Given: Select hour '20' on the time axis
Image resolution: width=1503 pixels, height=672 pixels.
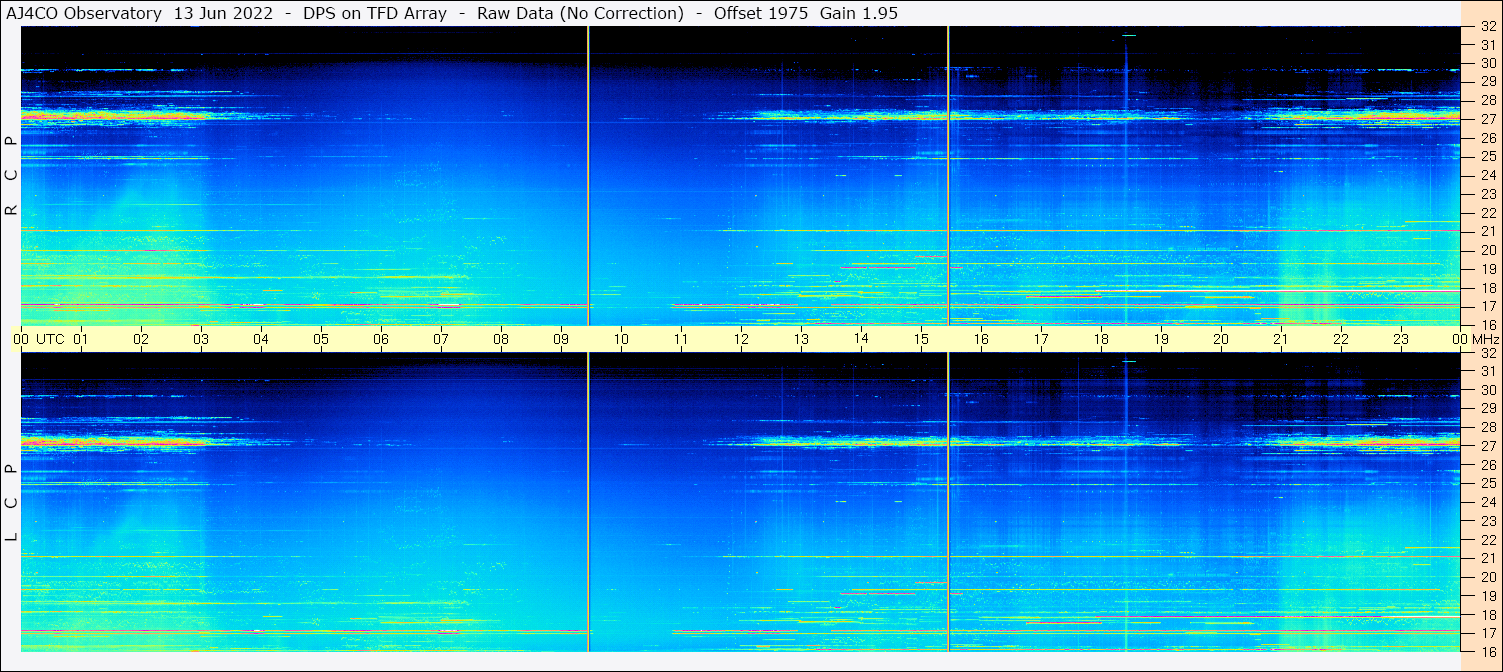Looking at the screenshot, I should click(1221, 339).
